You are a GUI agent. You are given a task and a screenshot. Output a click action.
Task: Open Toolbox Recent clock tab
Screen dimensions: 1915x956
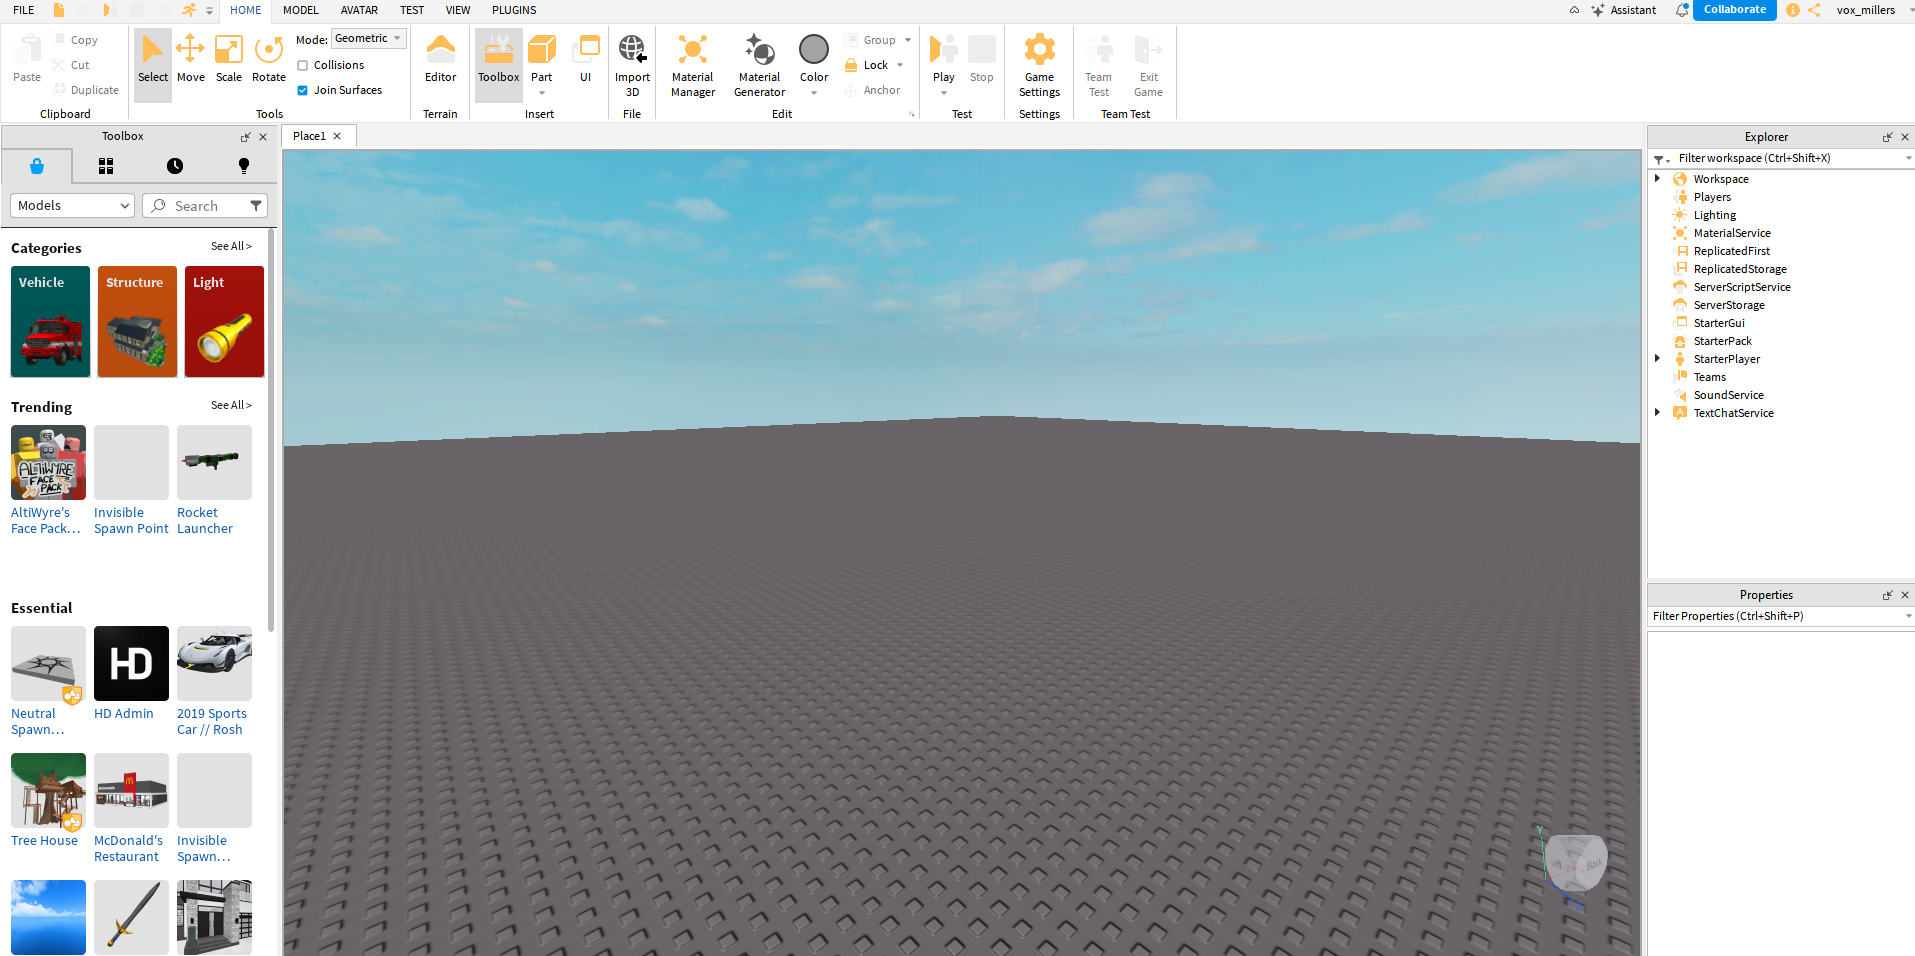(175, 166)
